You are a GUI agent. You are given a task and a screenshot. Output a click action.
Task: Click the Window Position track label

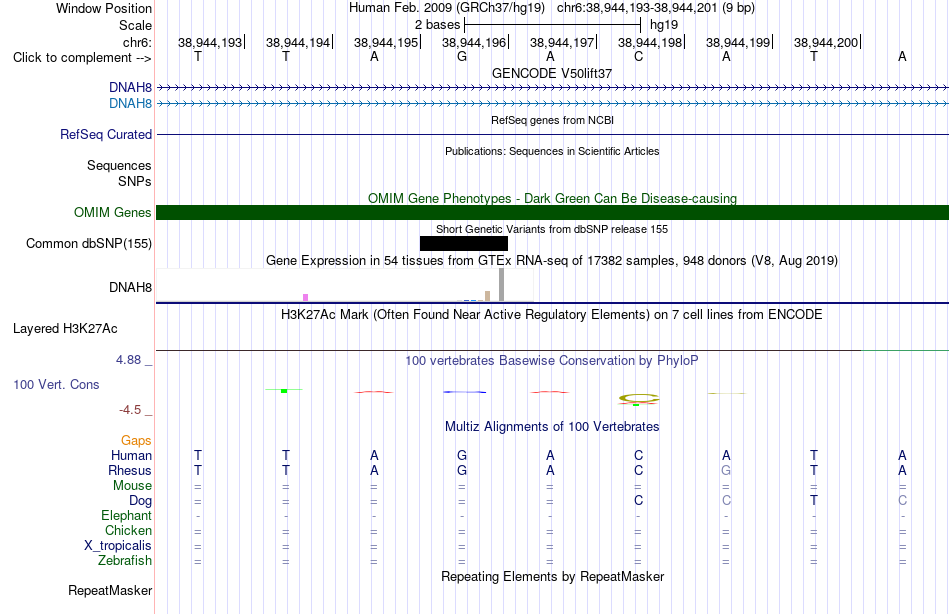(x=104, y=8)
